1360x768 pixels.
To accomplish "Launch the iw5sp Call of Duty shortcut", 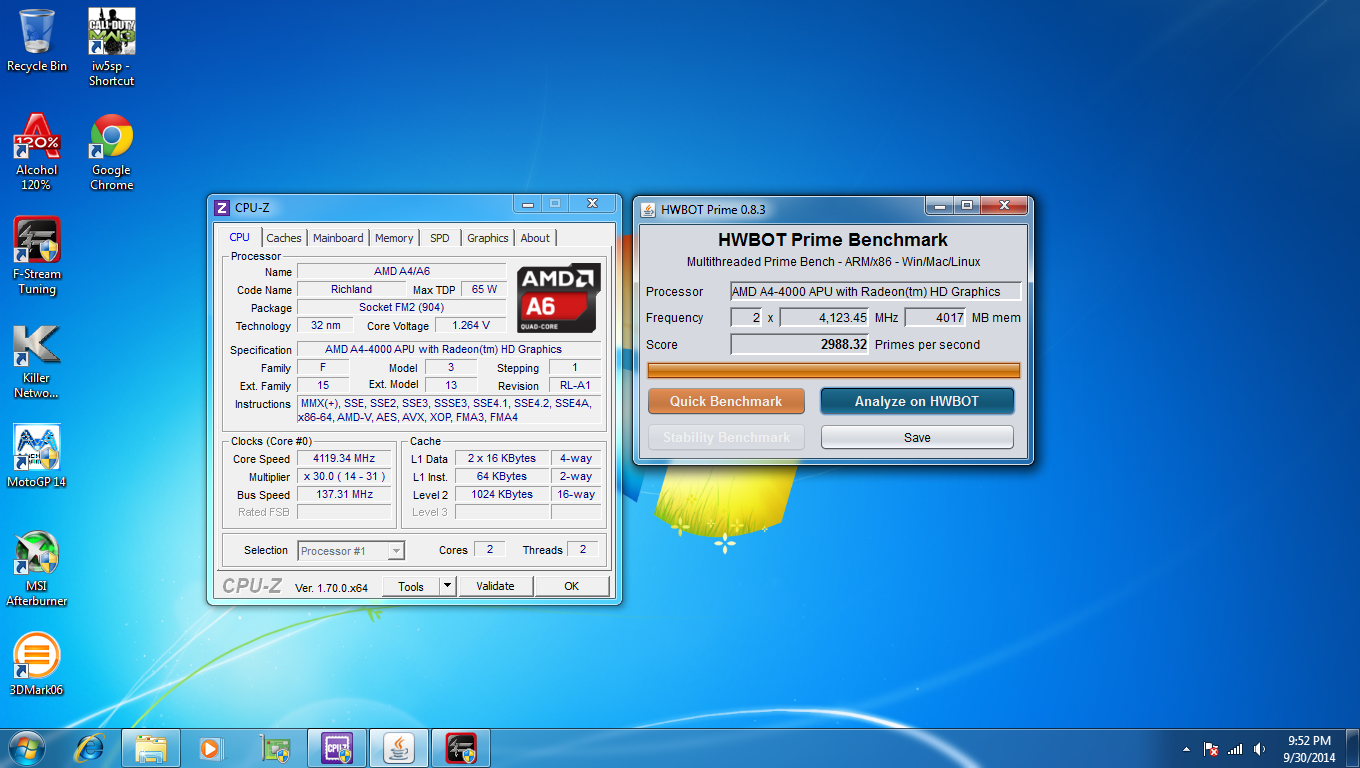I will pyautogui.click(x=112, y=47).
